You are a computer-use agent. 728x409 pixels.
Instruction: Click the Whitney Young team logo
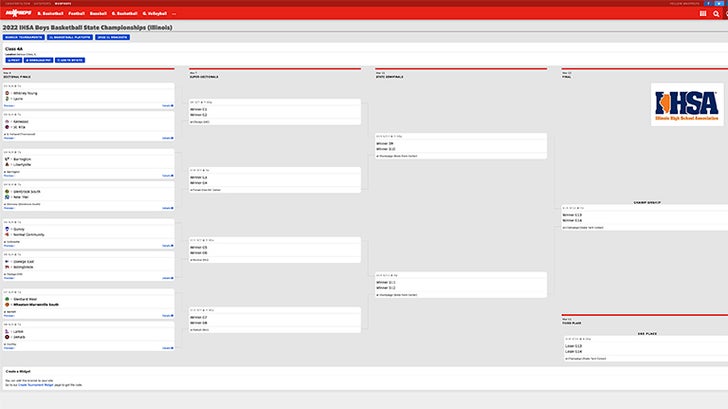pyautogui.click(x=7, y=93)
